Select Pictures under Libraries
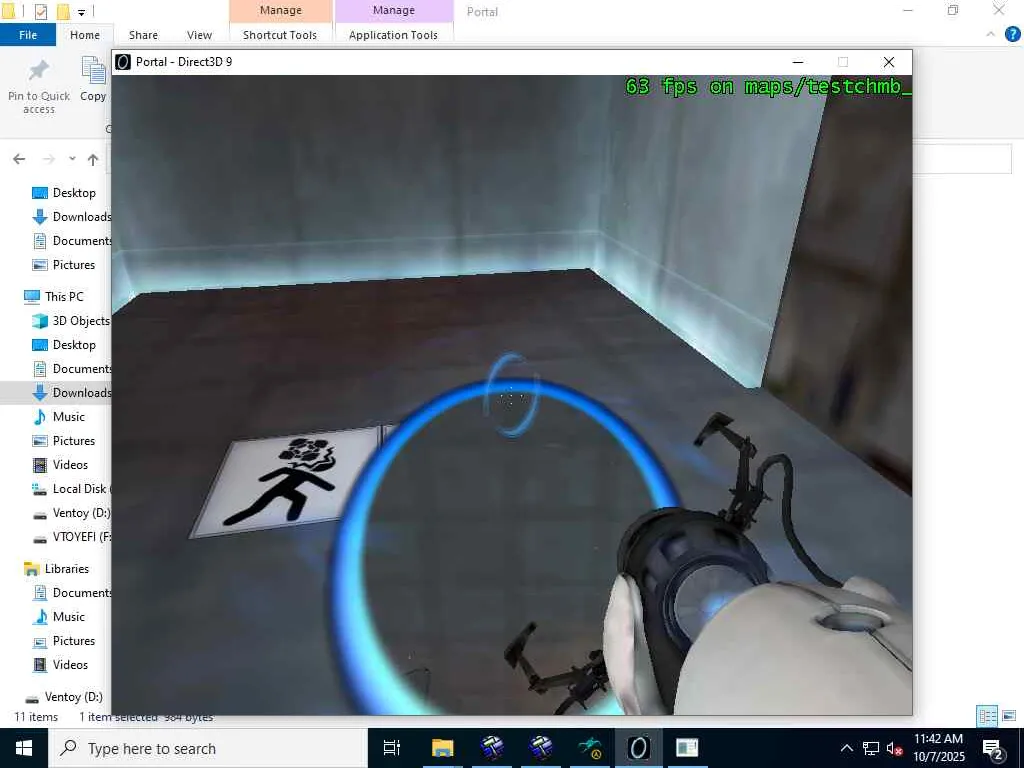The width and height of the screenshot is (1024, 768). pyautogui.click(x=64, y=641)
